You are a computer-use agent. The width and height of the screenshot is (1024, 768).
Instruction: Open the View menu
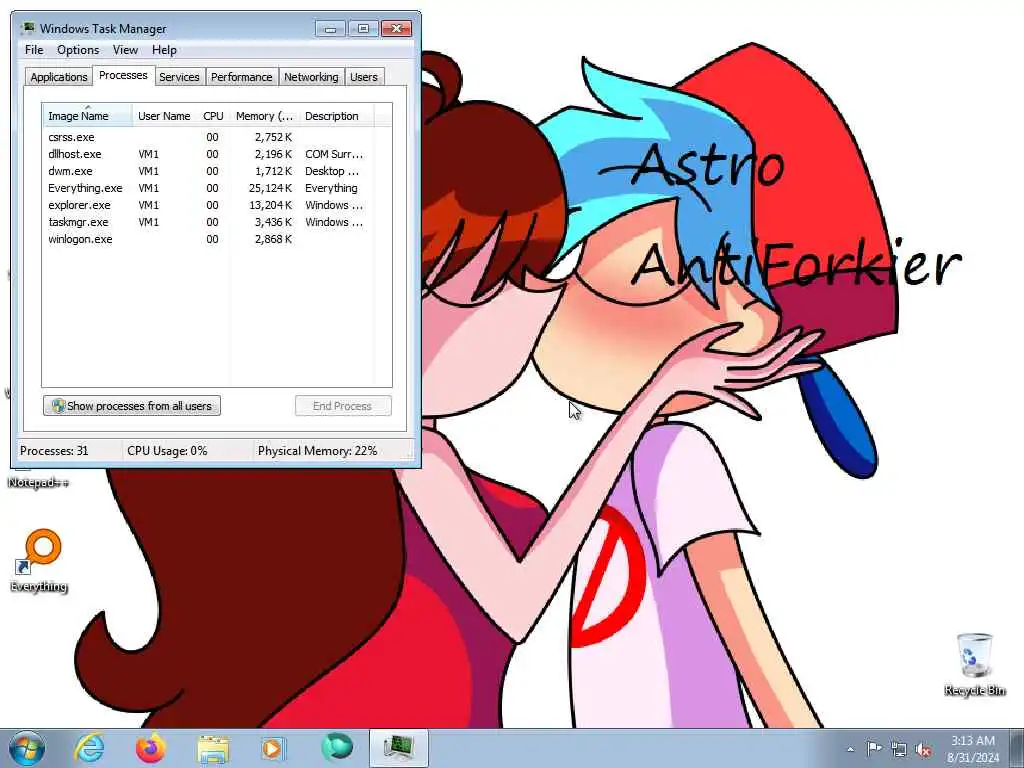pyautogui.click(x=125, y=50)
